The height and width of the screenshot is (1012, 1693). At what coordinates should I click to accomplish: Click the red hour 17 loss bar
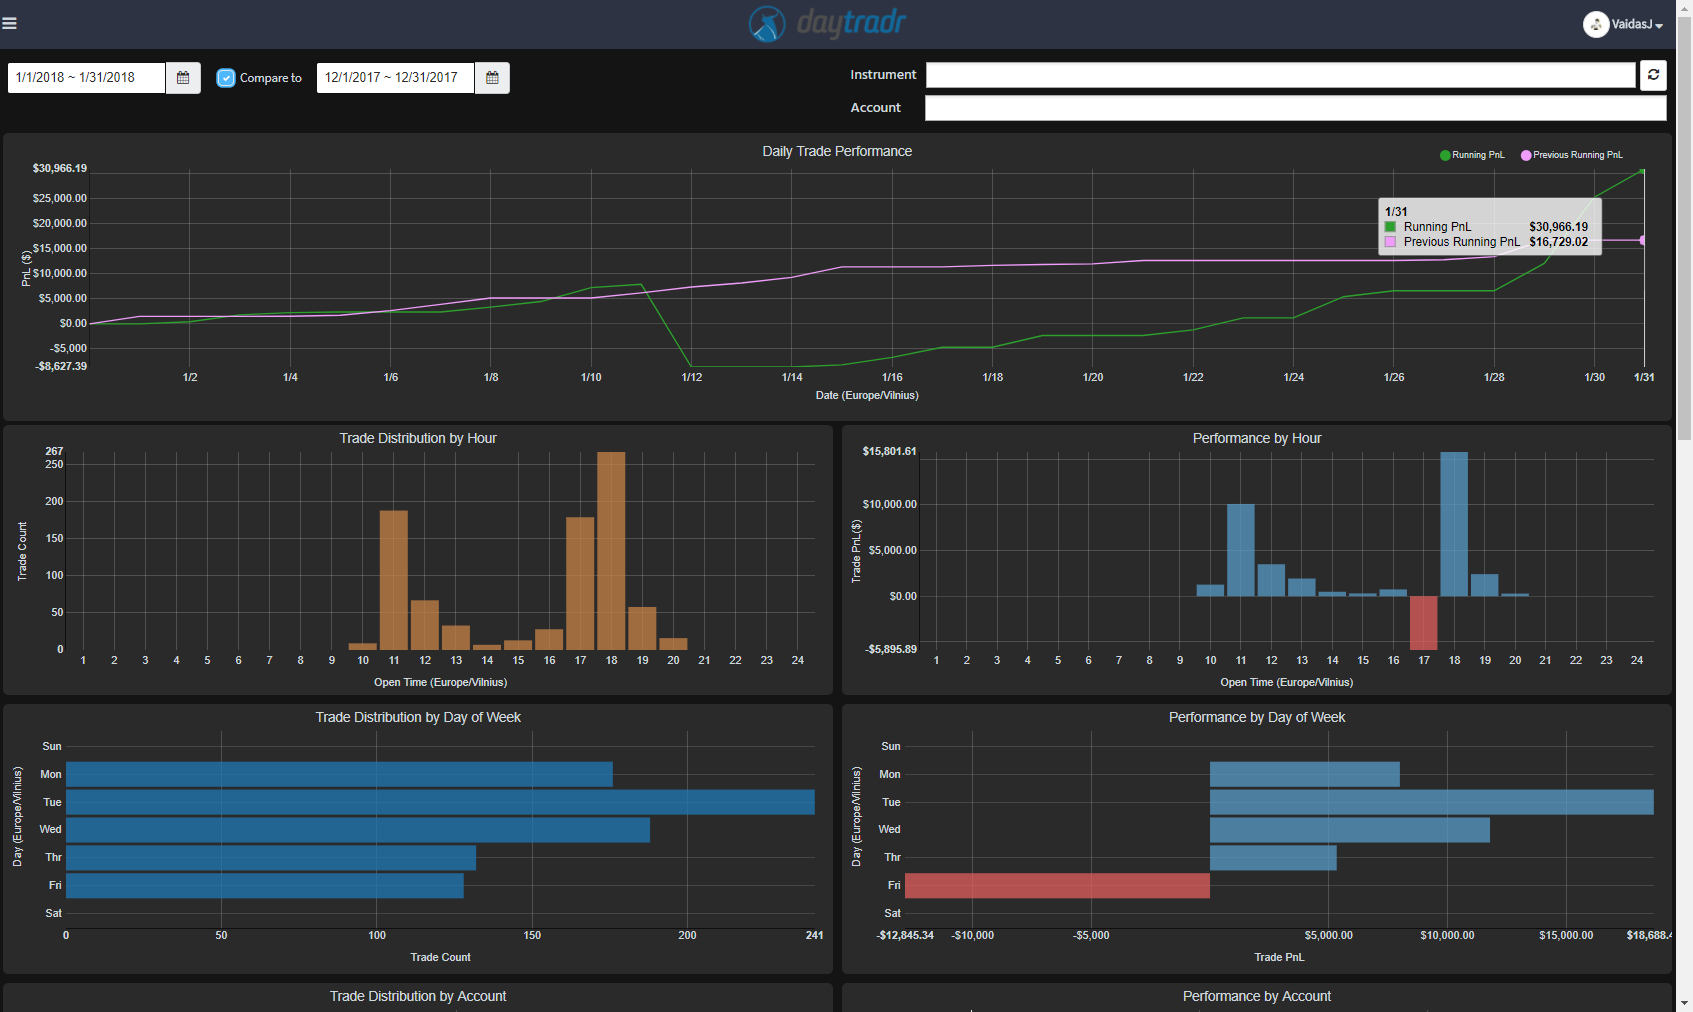coord(1423,622)
